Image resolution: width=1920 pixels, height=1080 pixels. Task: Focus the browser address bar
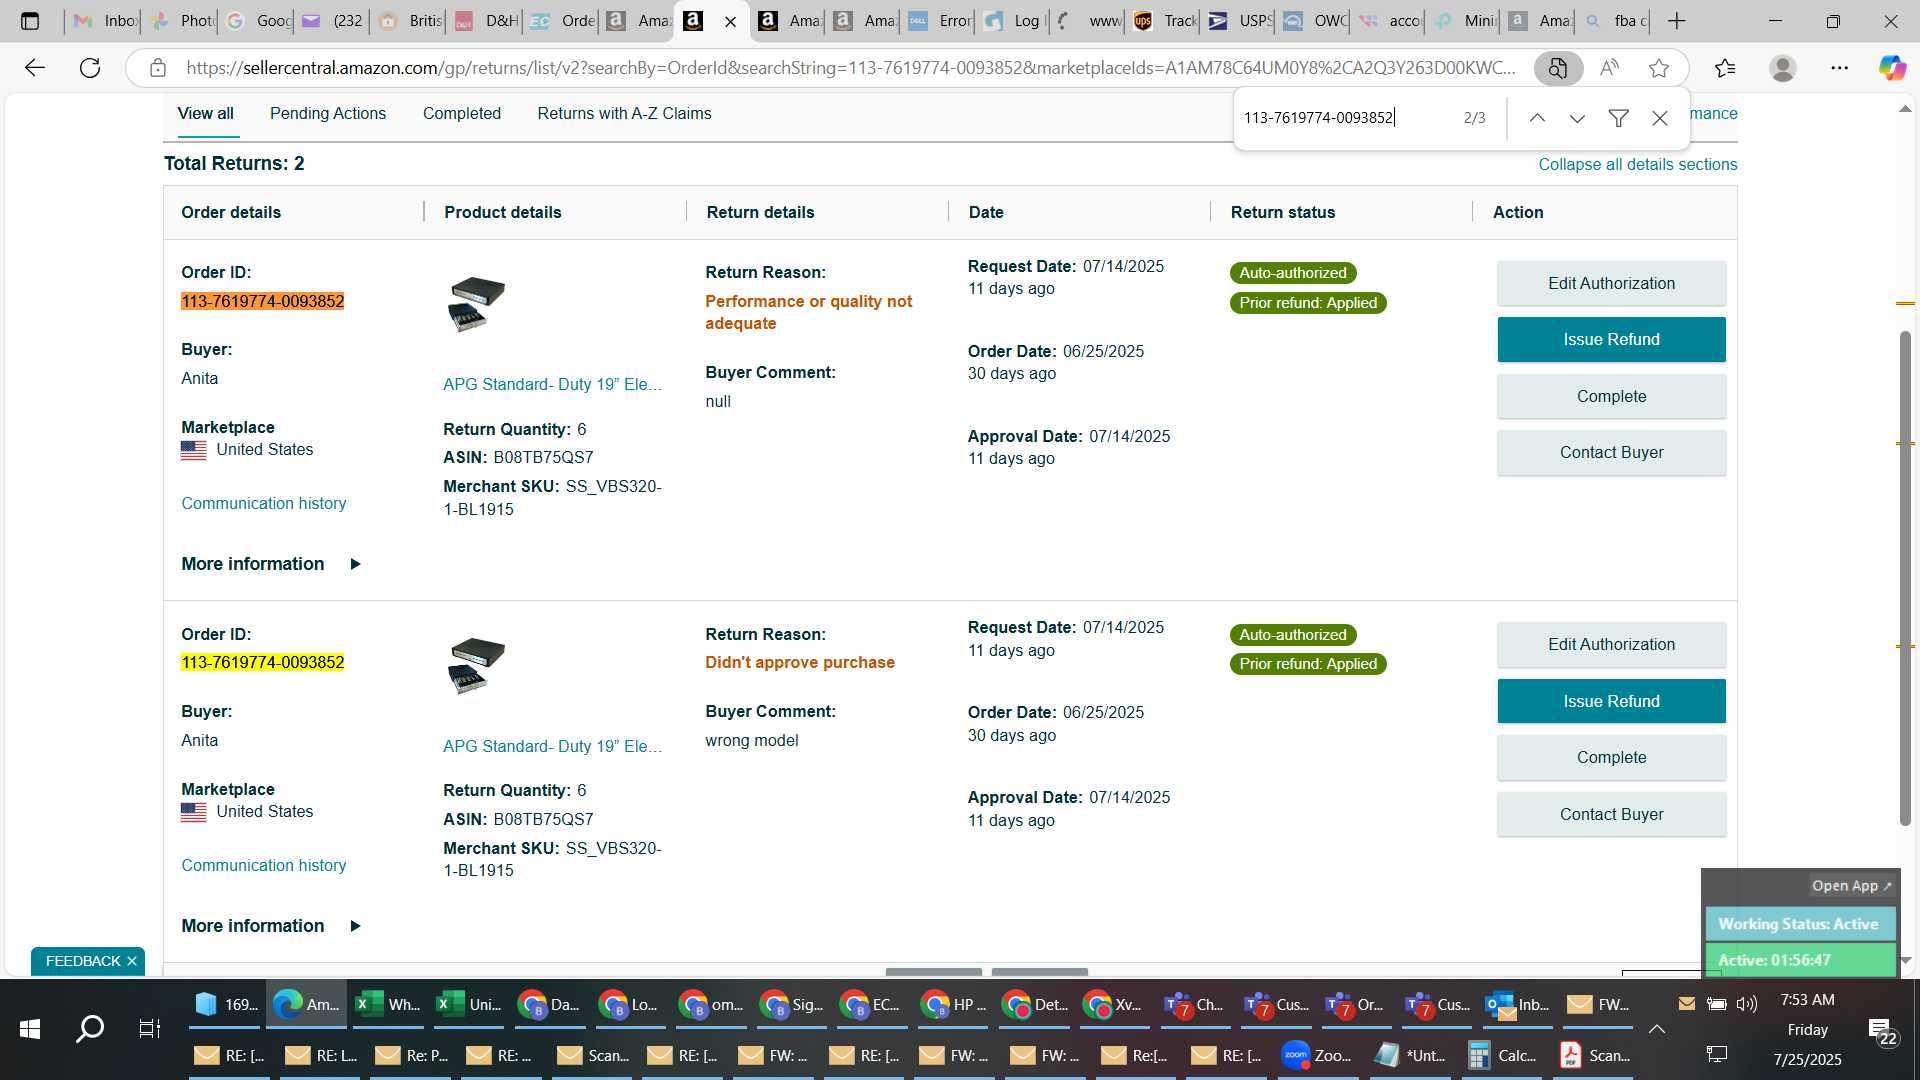[x=850, y=68]
